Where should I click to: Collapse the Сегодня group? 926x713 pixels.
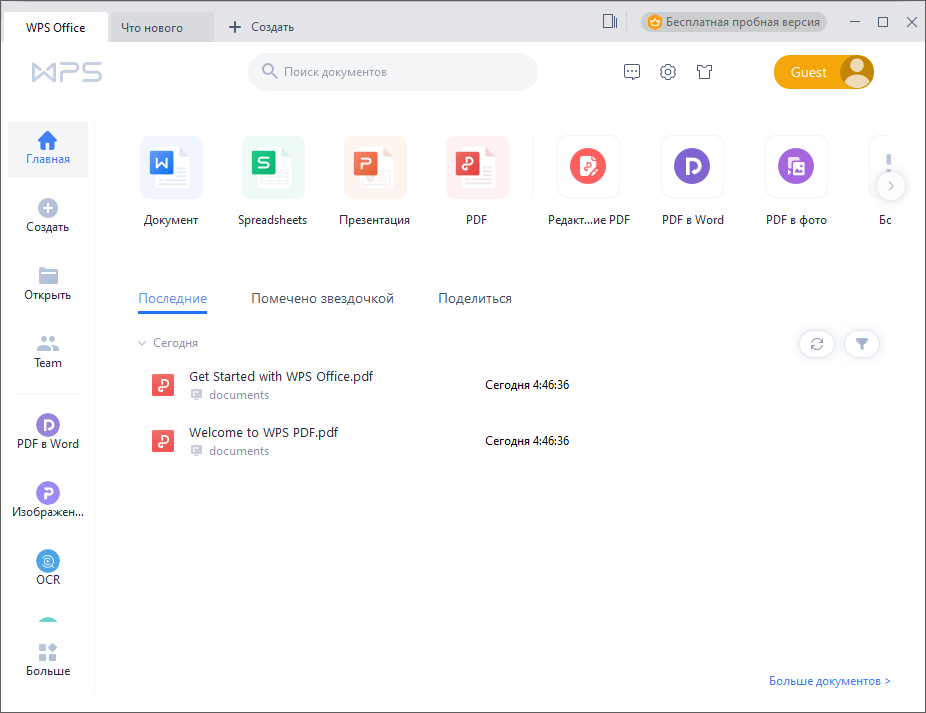[x=142, y=343]
